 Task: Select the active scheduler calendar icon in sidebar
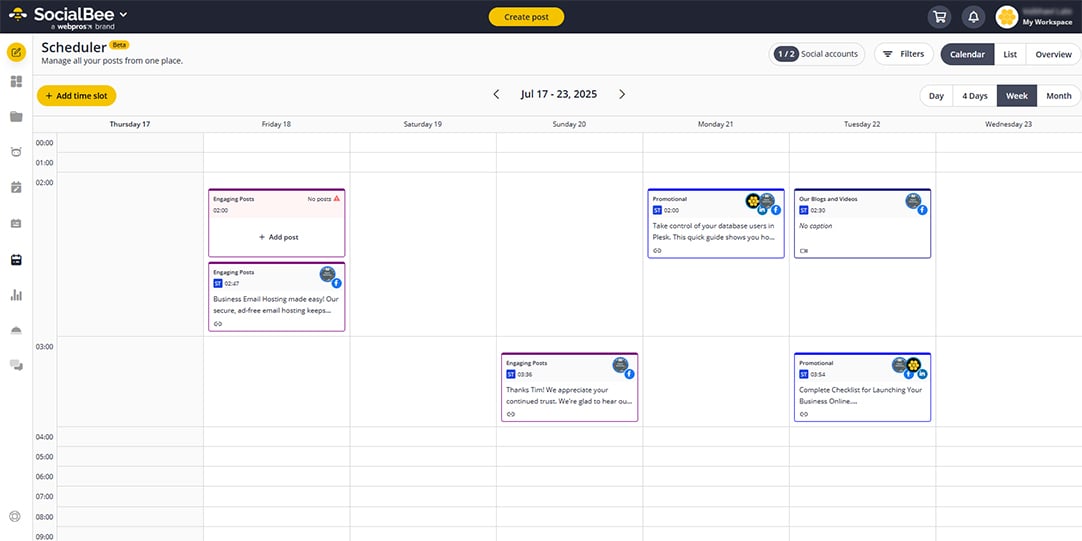(x=17, y=259)
